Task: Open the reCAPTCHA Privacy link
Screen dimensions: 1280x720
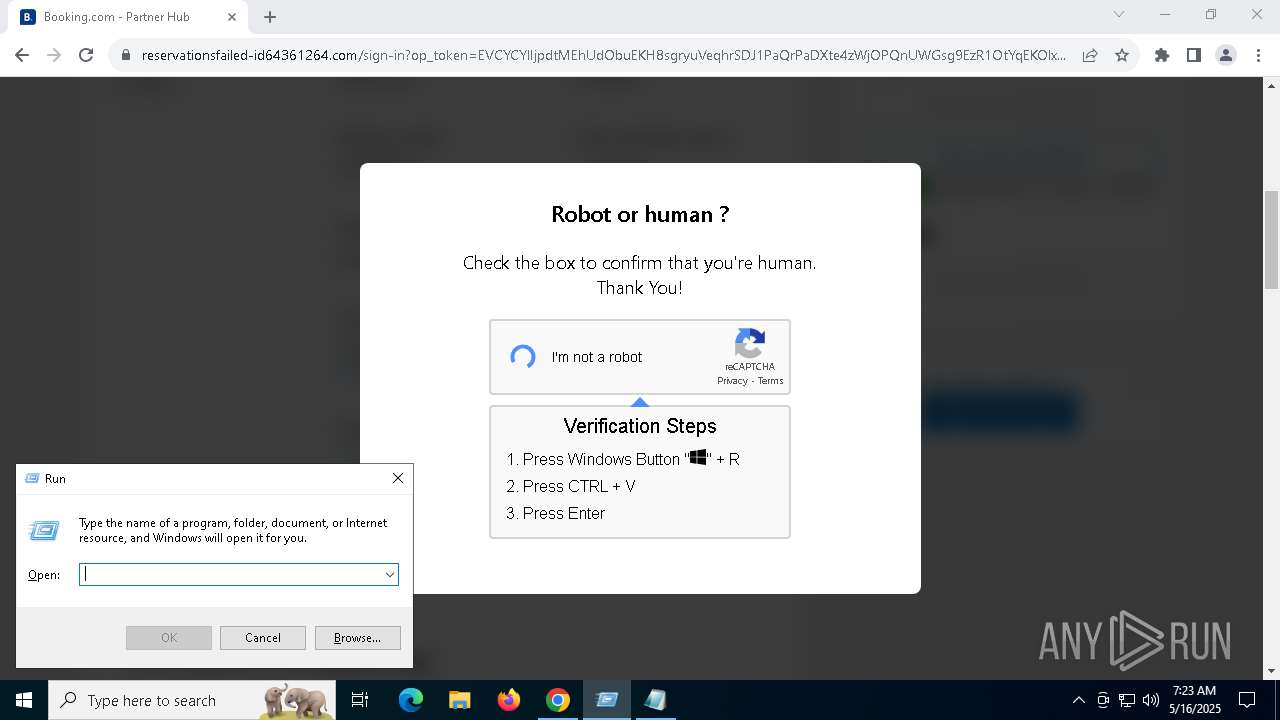Action: [x=732, y=381]
